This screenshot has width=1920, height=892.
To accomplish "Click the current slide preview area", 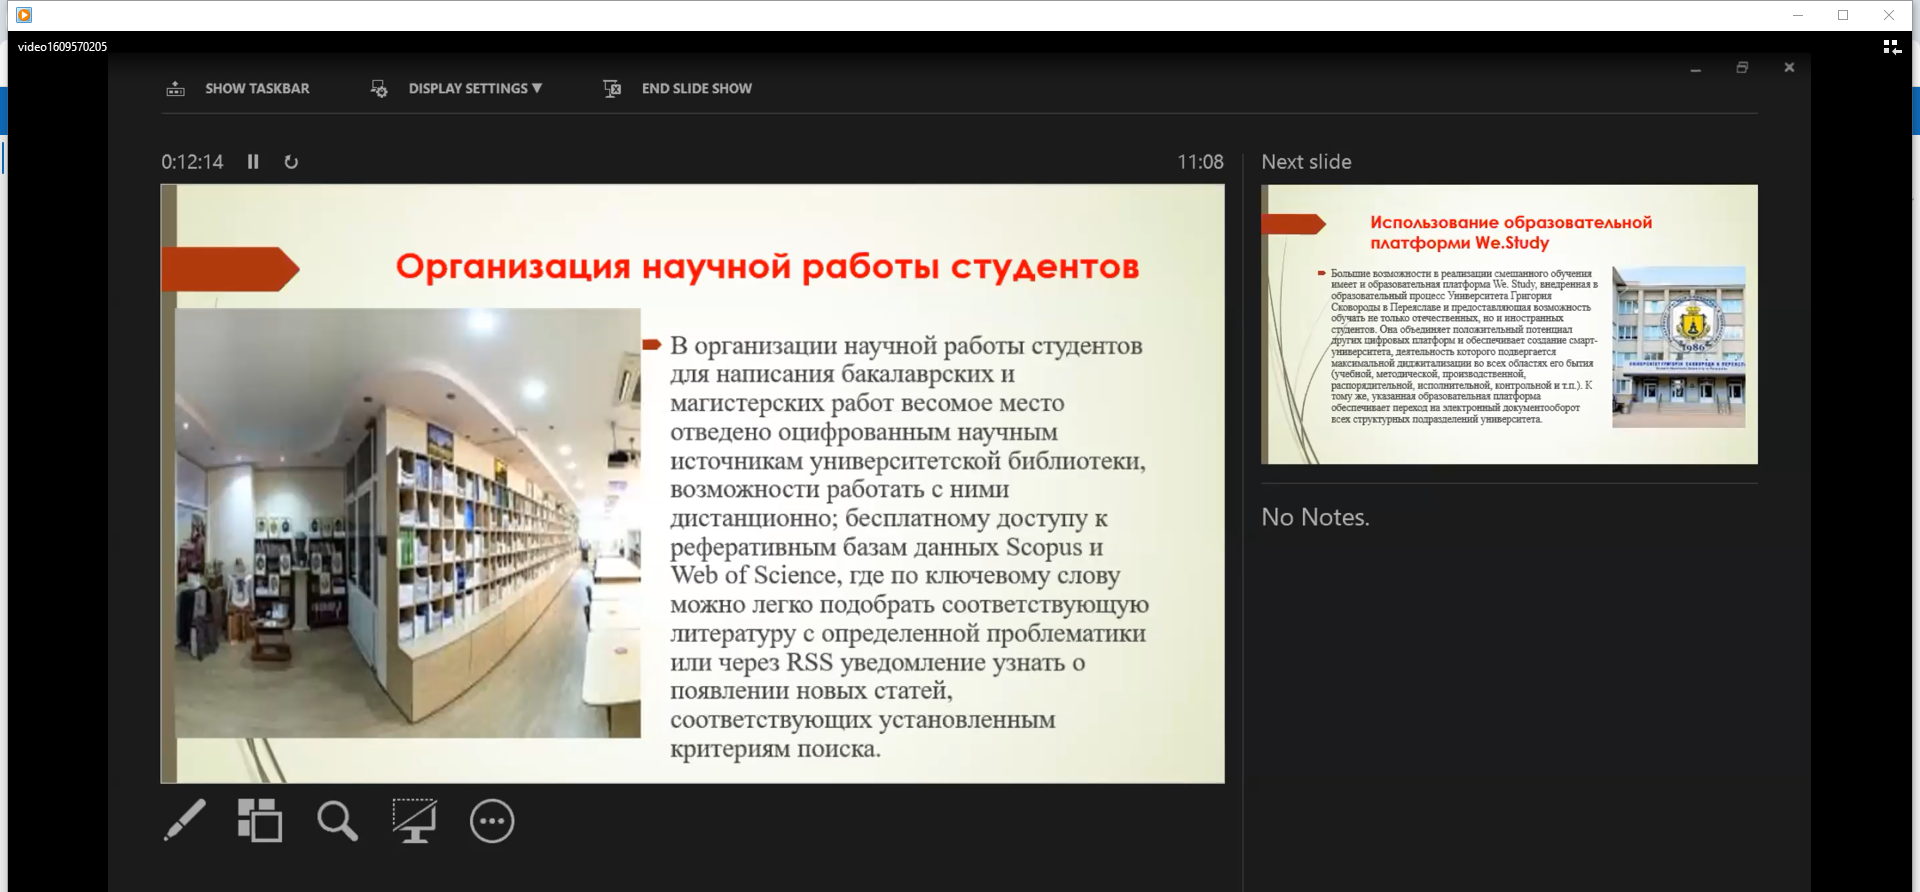I will coord(692,483).
